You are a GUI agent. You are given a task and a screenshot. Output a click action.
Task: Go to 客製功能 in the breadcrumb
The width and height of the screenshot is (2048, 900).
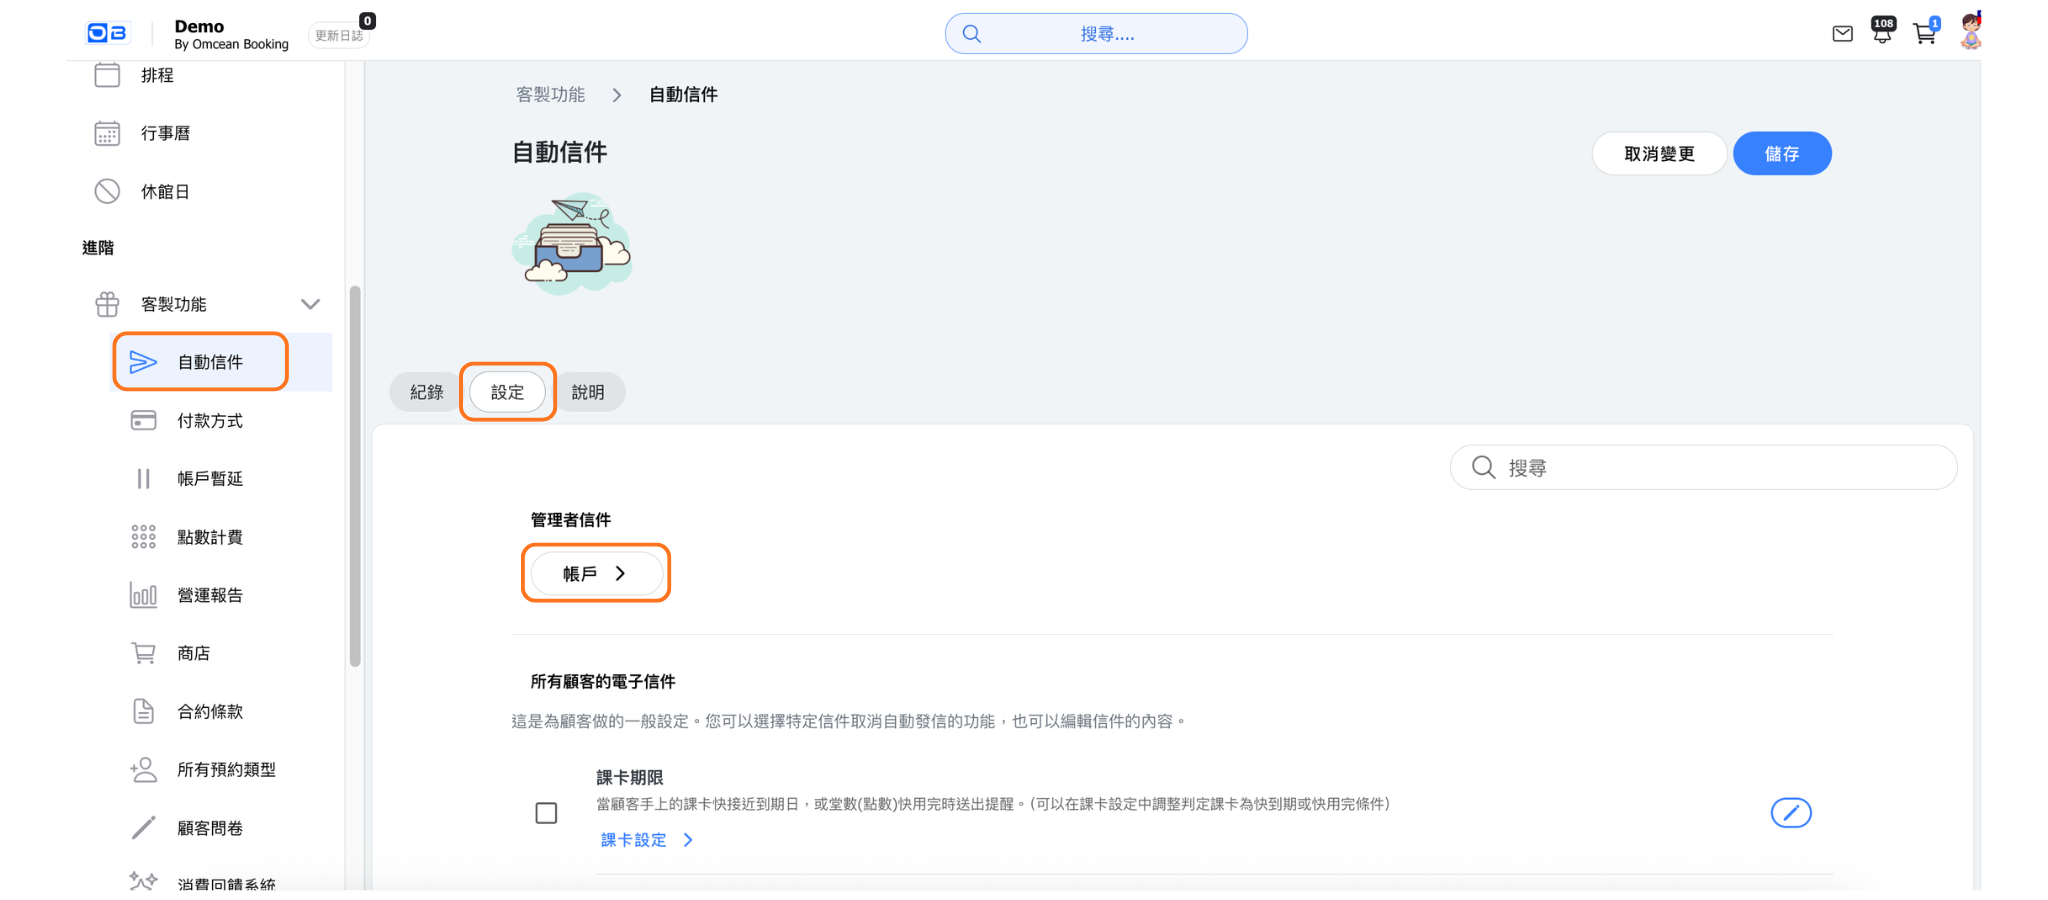pyautogui.click(x=550, y=95)
